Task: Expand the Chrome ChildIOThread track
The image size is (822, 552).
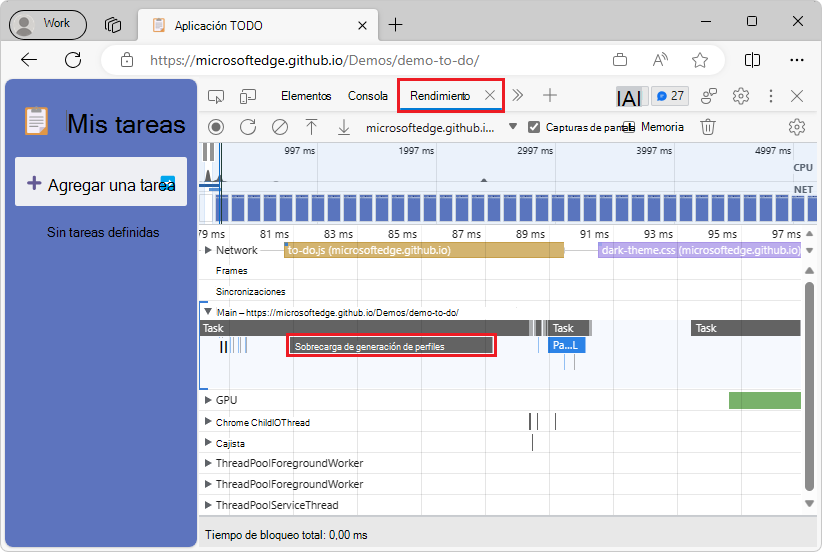Action: tap(208, 421)
